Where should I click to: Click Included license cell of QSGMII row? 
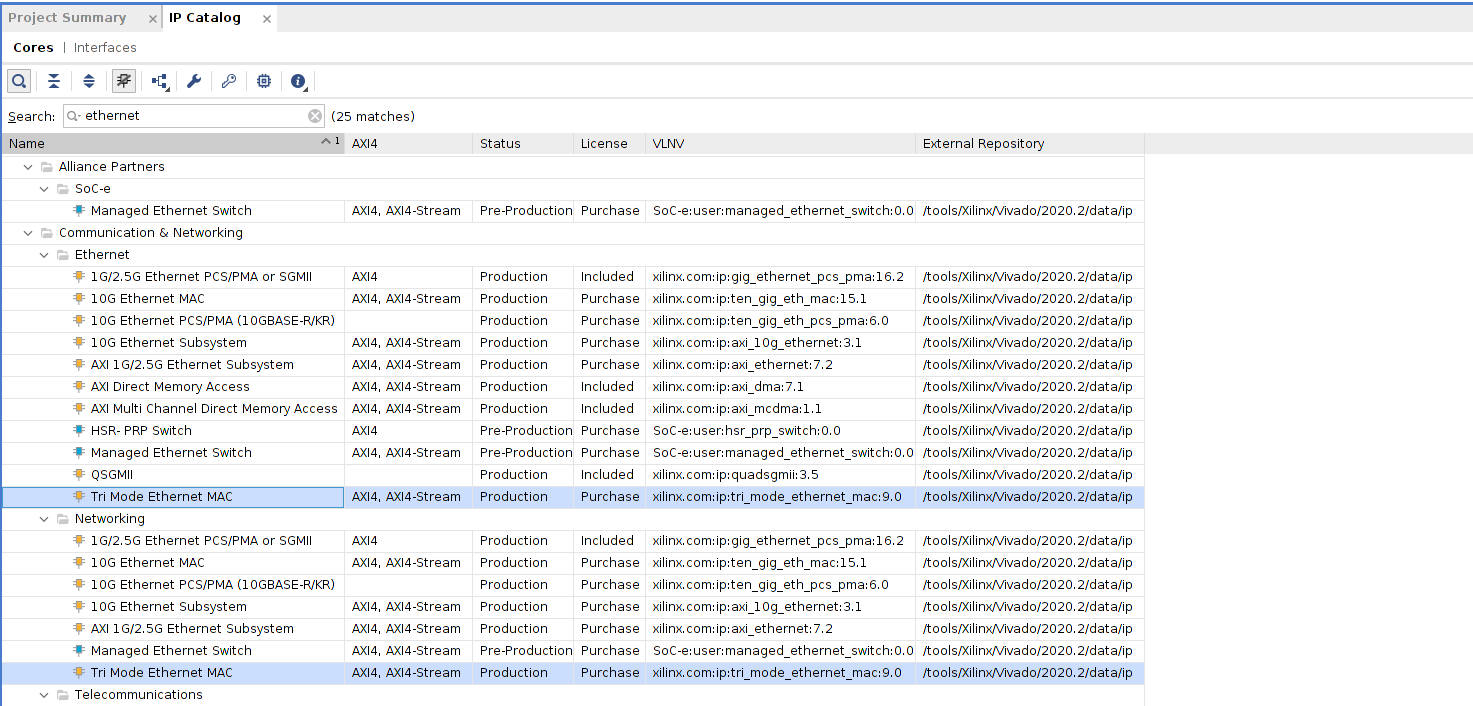(607, 475)
